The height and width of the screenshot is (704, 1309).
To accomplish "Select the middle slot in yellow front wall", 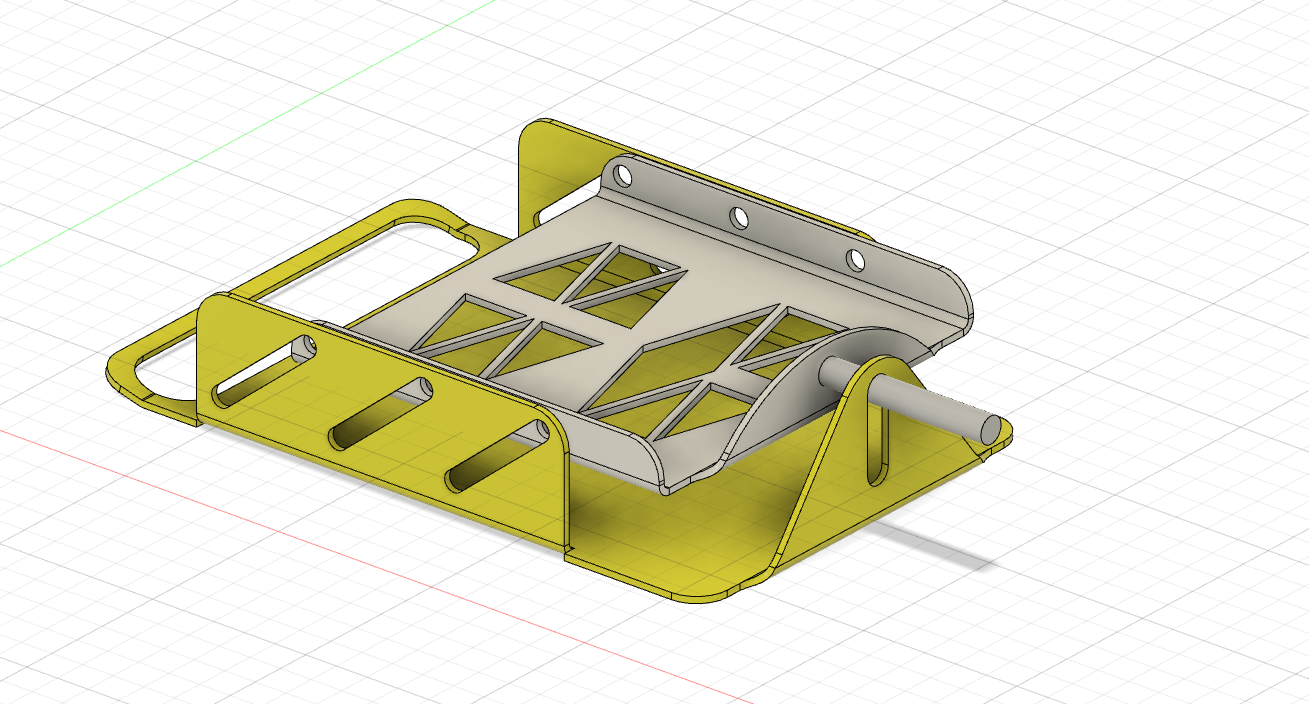I will click(x=381, y=412).
